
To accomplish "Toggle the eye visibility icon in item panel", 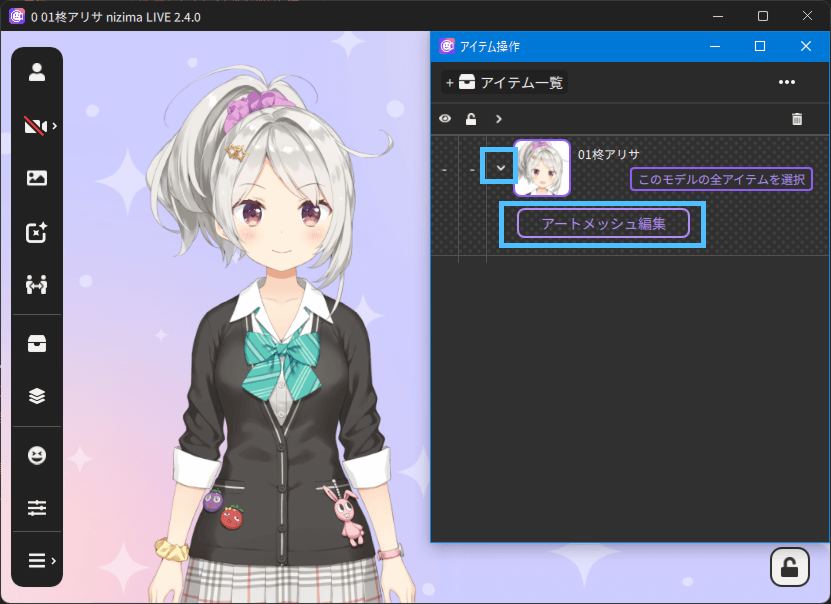I will (x=445, y=119).
